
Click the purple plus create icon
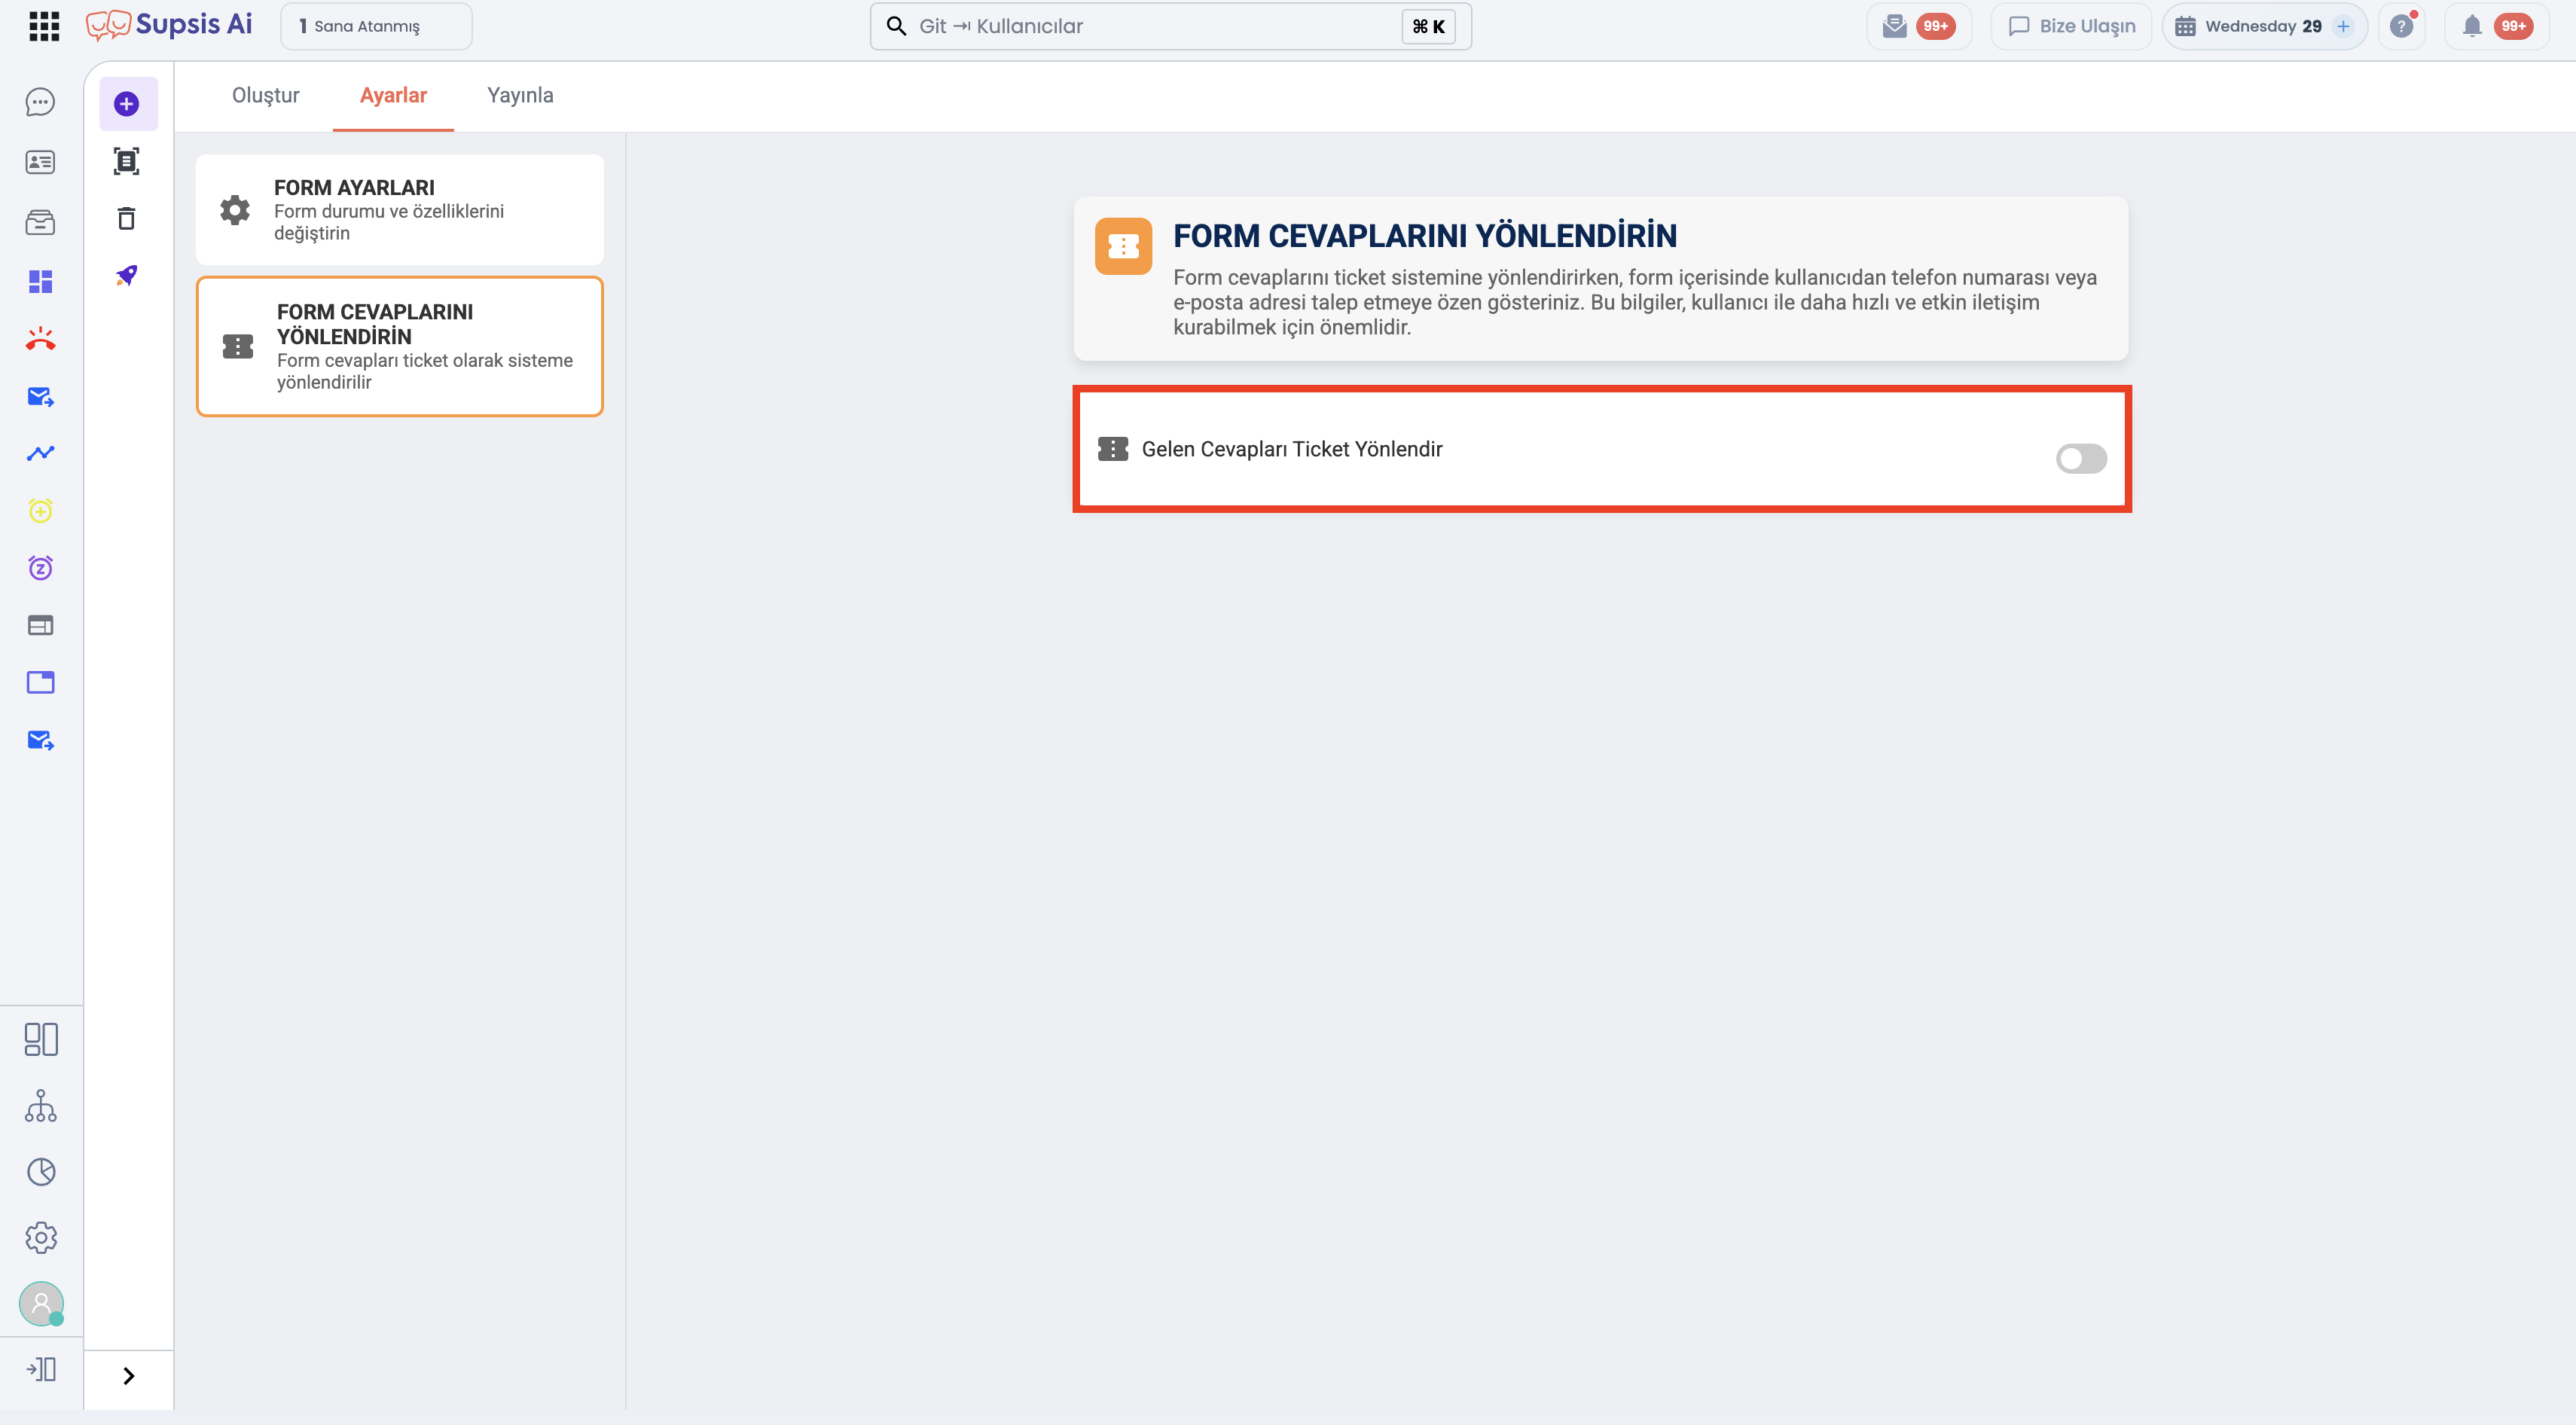coord(127,104)
